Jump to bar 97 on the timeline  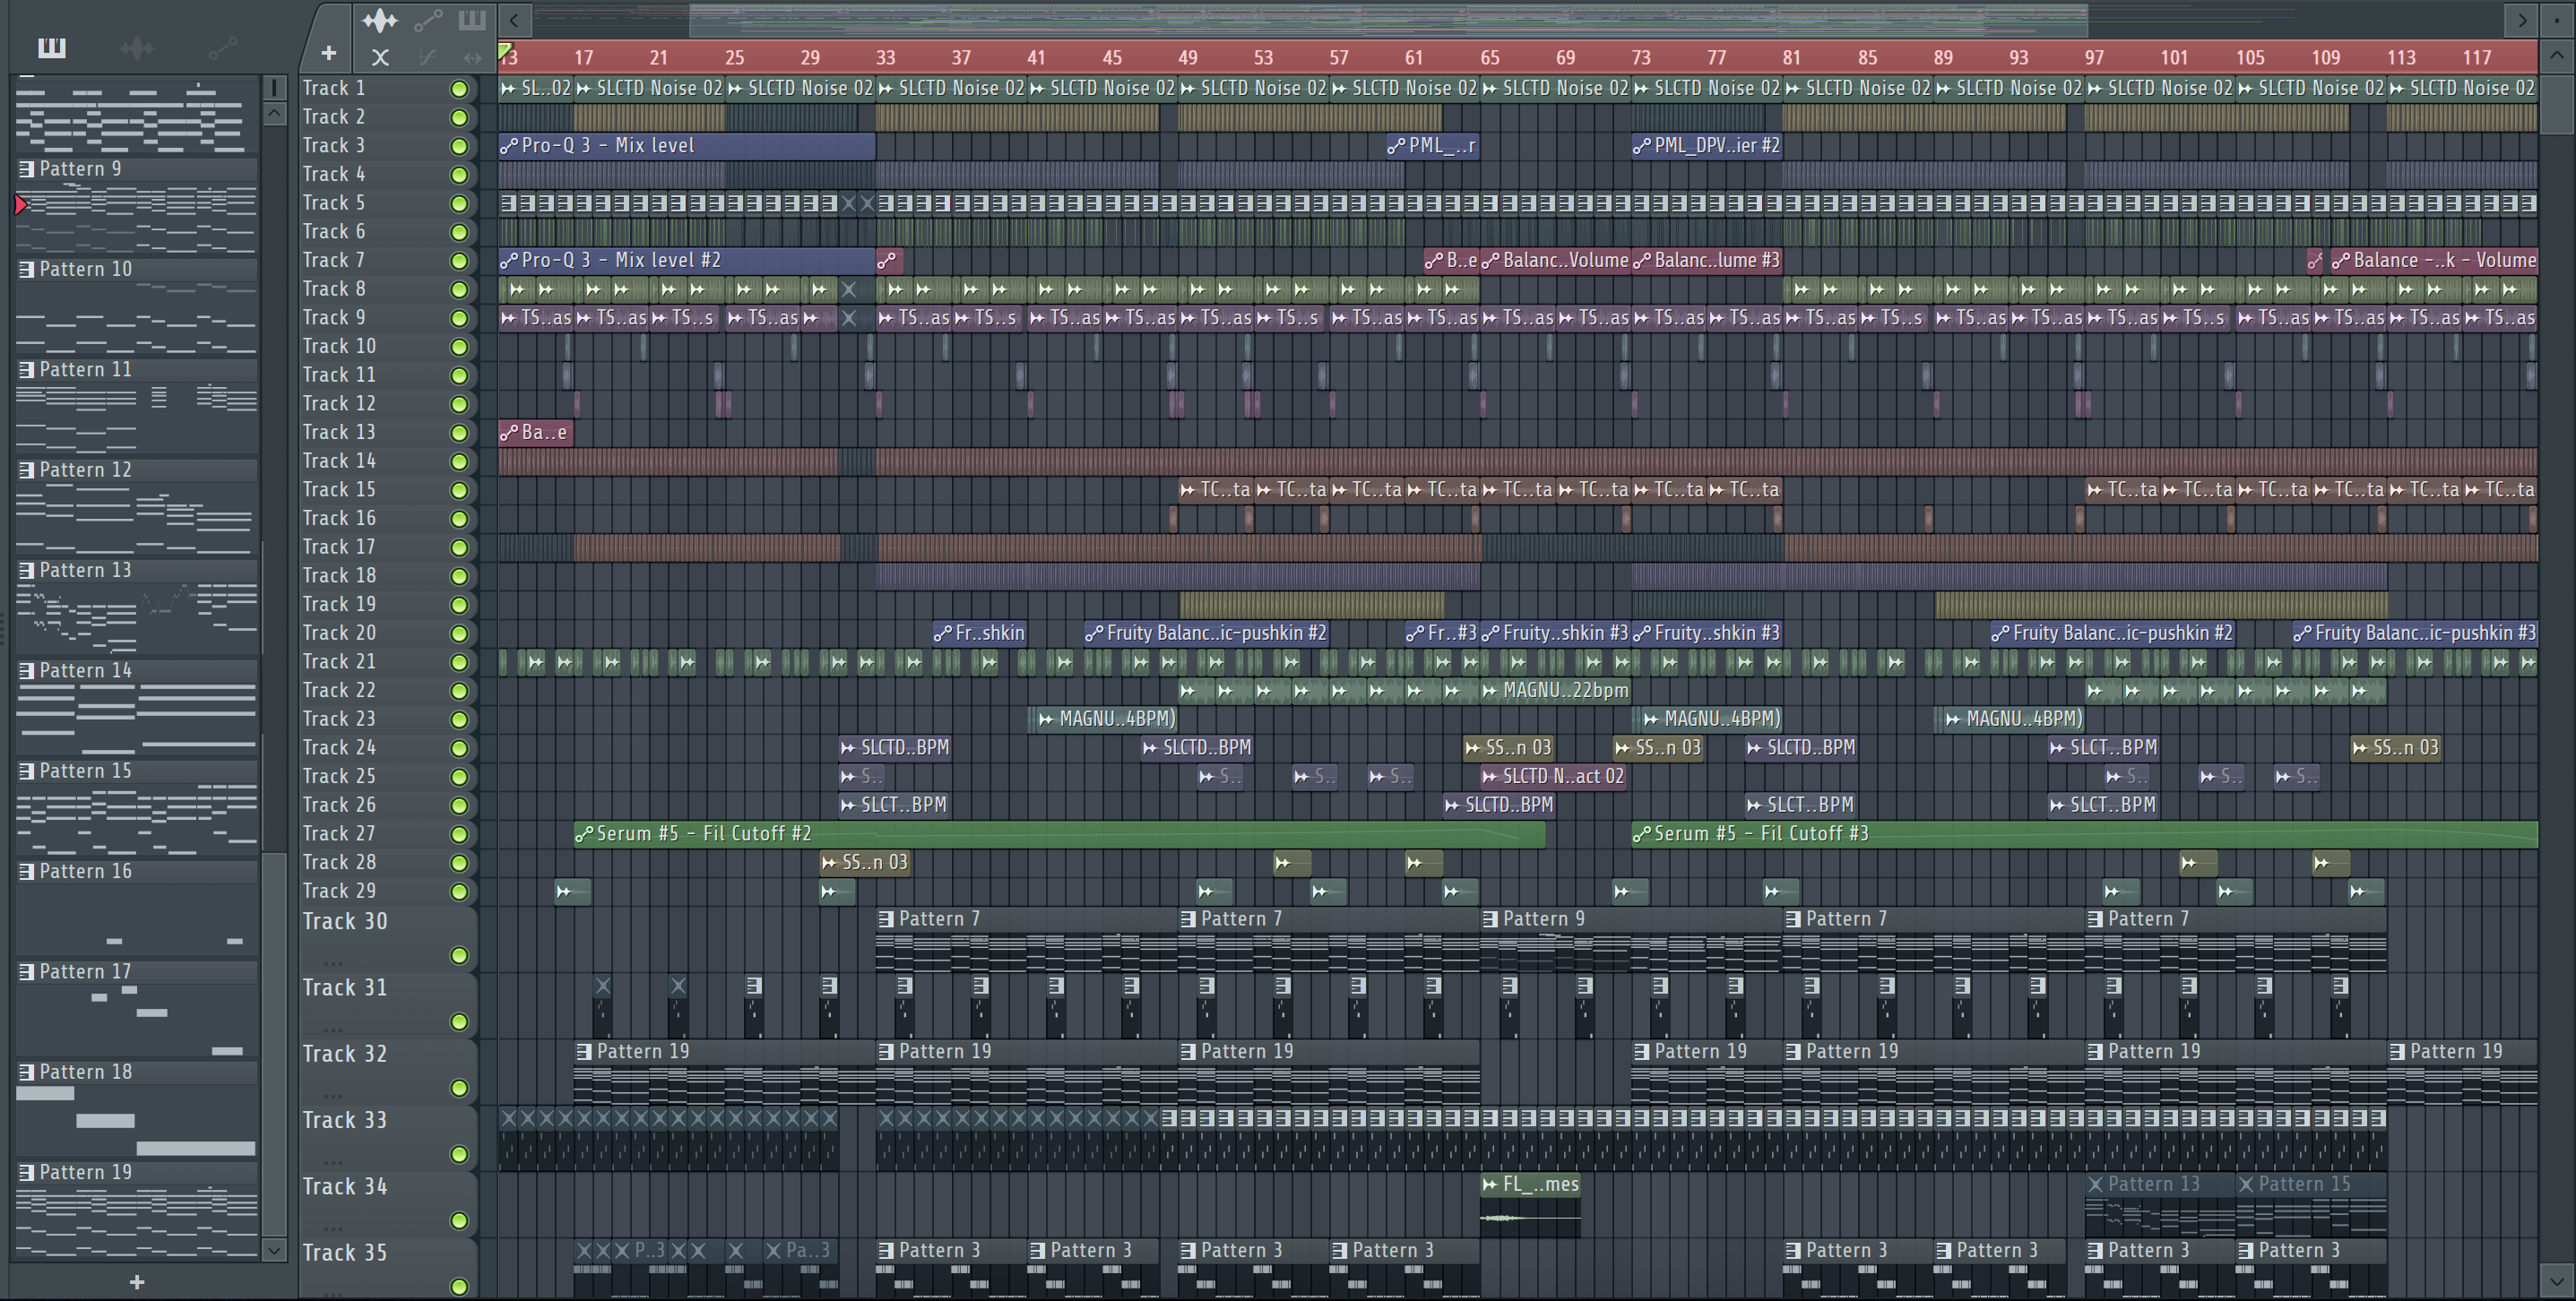[2094, 58]
